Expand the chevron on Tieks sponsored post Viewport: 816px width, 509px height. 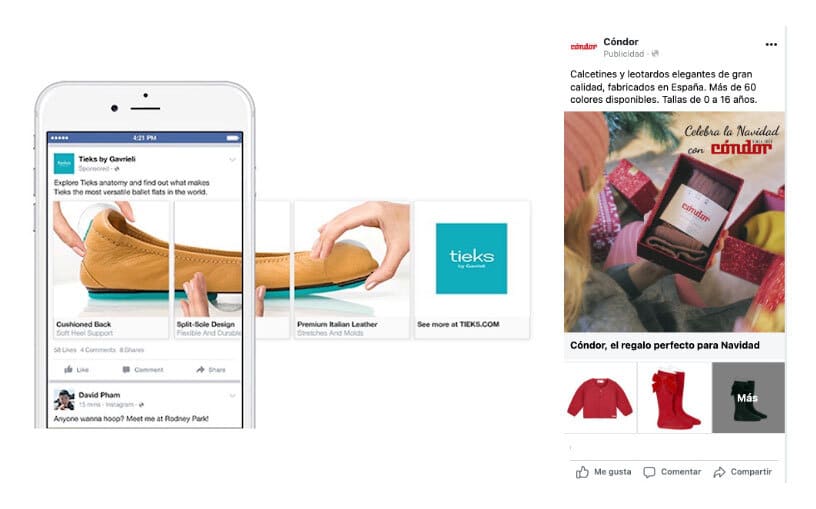233,160
